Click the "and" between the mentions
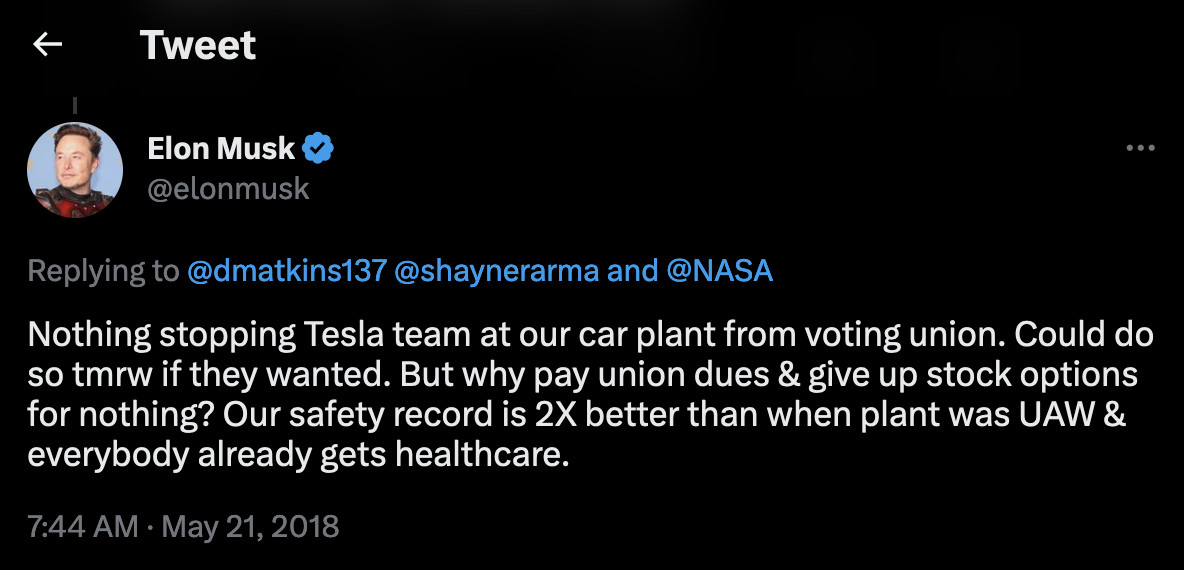The width and height of the screenshot is (1184, 570). pos(632,271)
